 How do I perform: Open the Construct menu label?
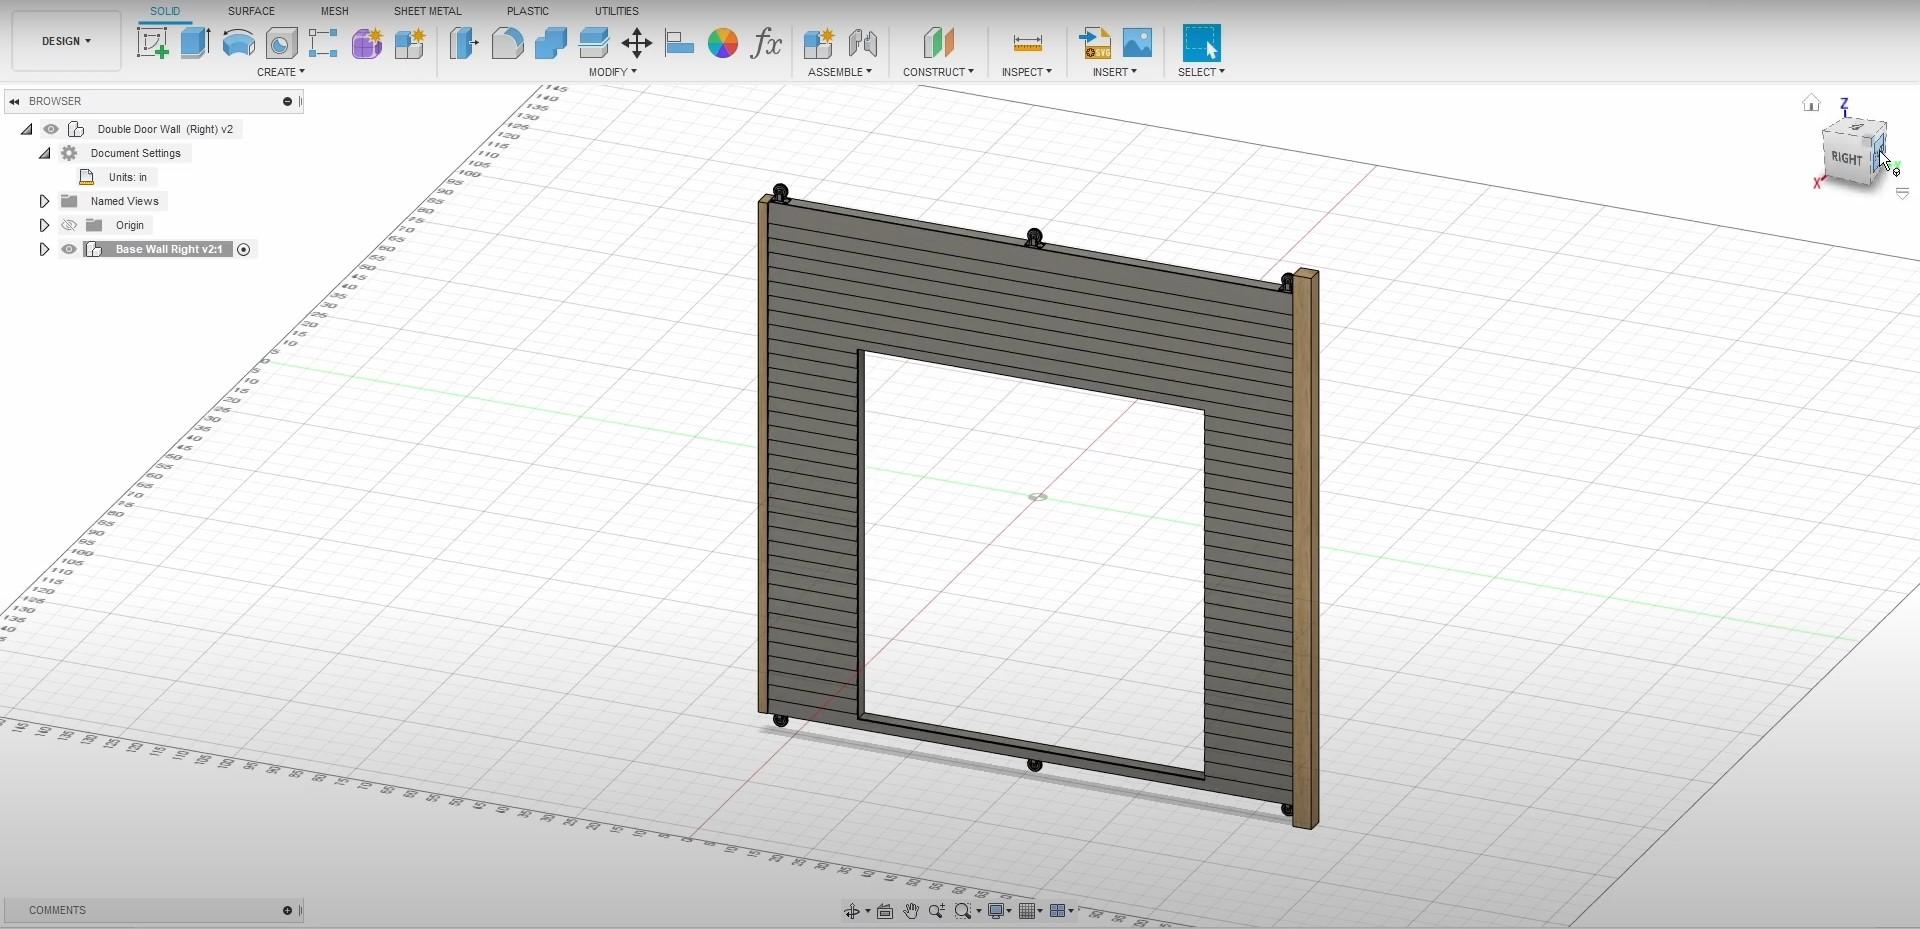(x=937, y=72)
